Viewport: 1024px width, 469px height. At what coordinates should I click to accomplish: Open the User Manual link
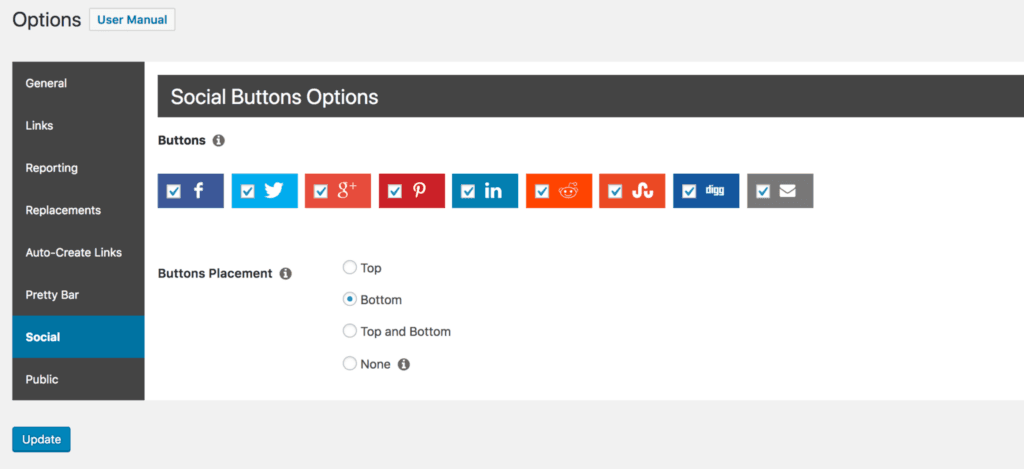[132, 20]
